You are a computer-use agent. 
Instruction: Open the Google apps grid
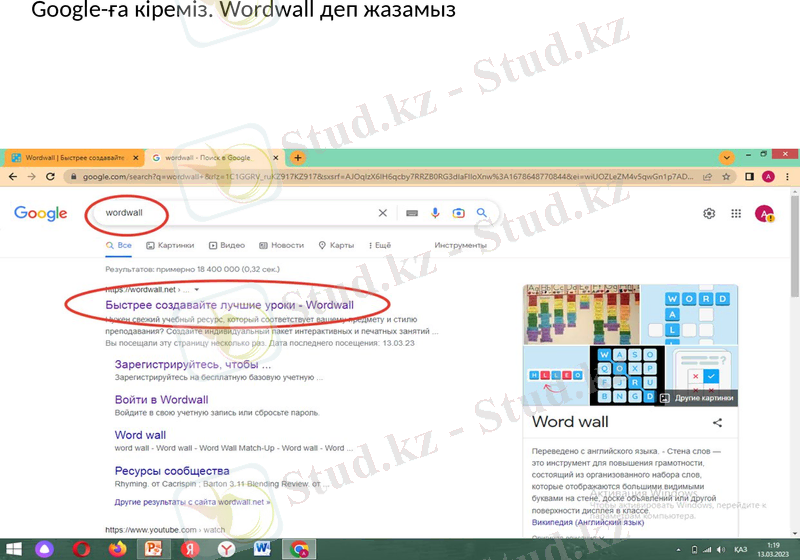736,214
